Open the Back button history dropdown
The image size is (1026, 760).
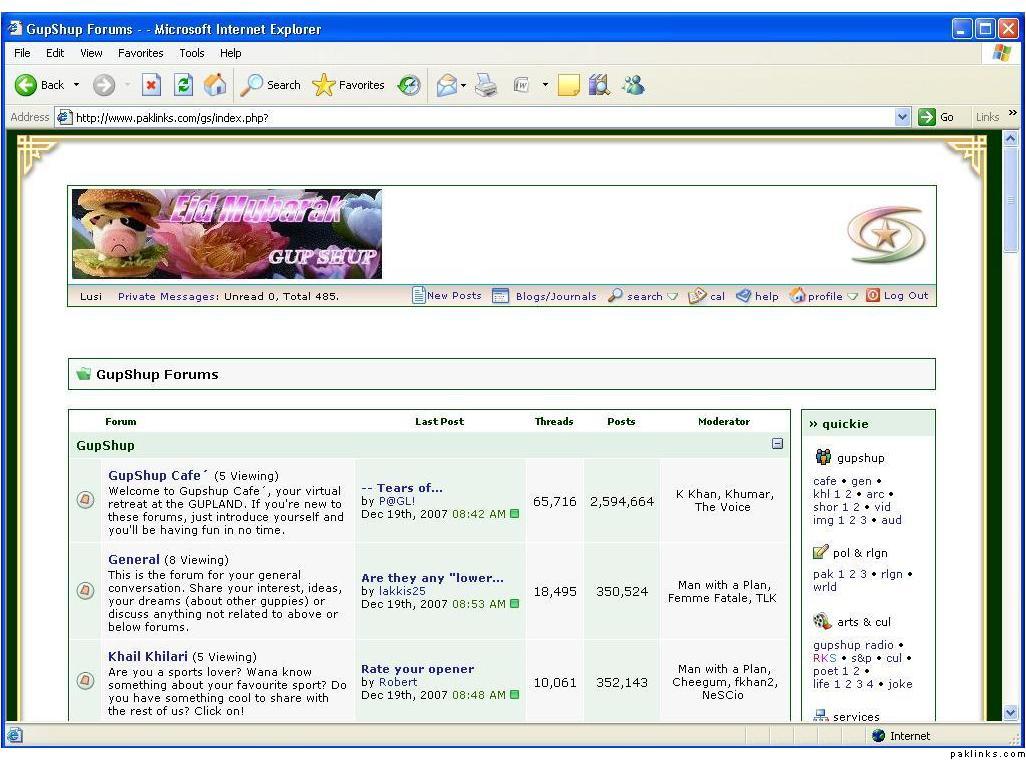(x=76, y=86)
